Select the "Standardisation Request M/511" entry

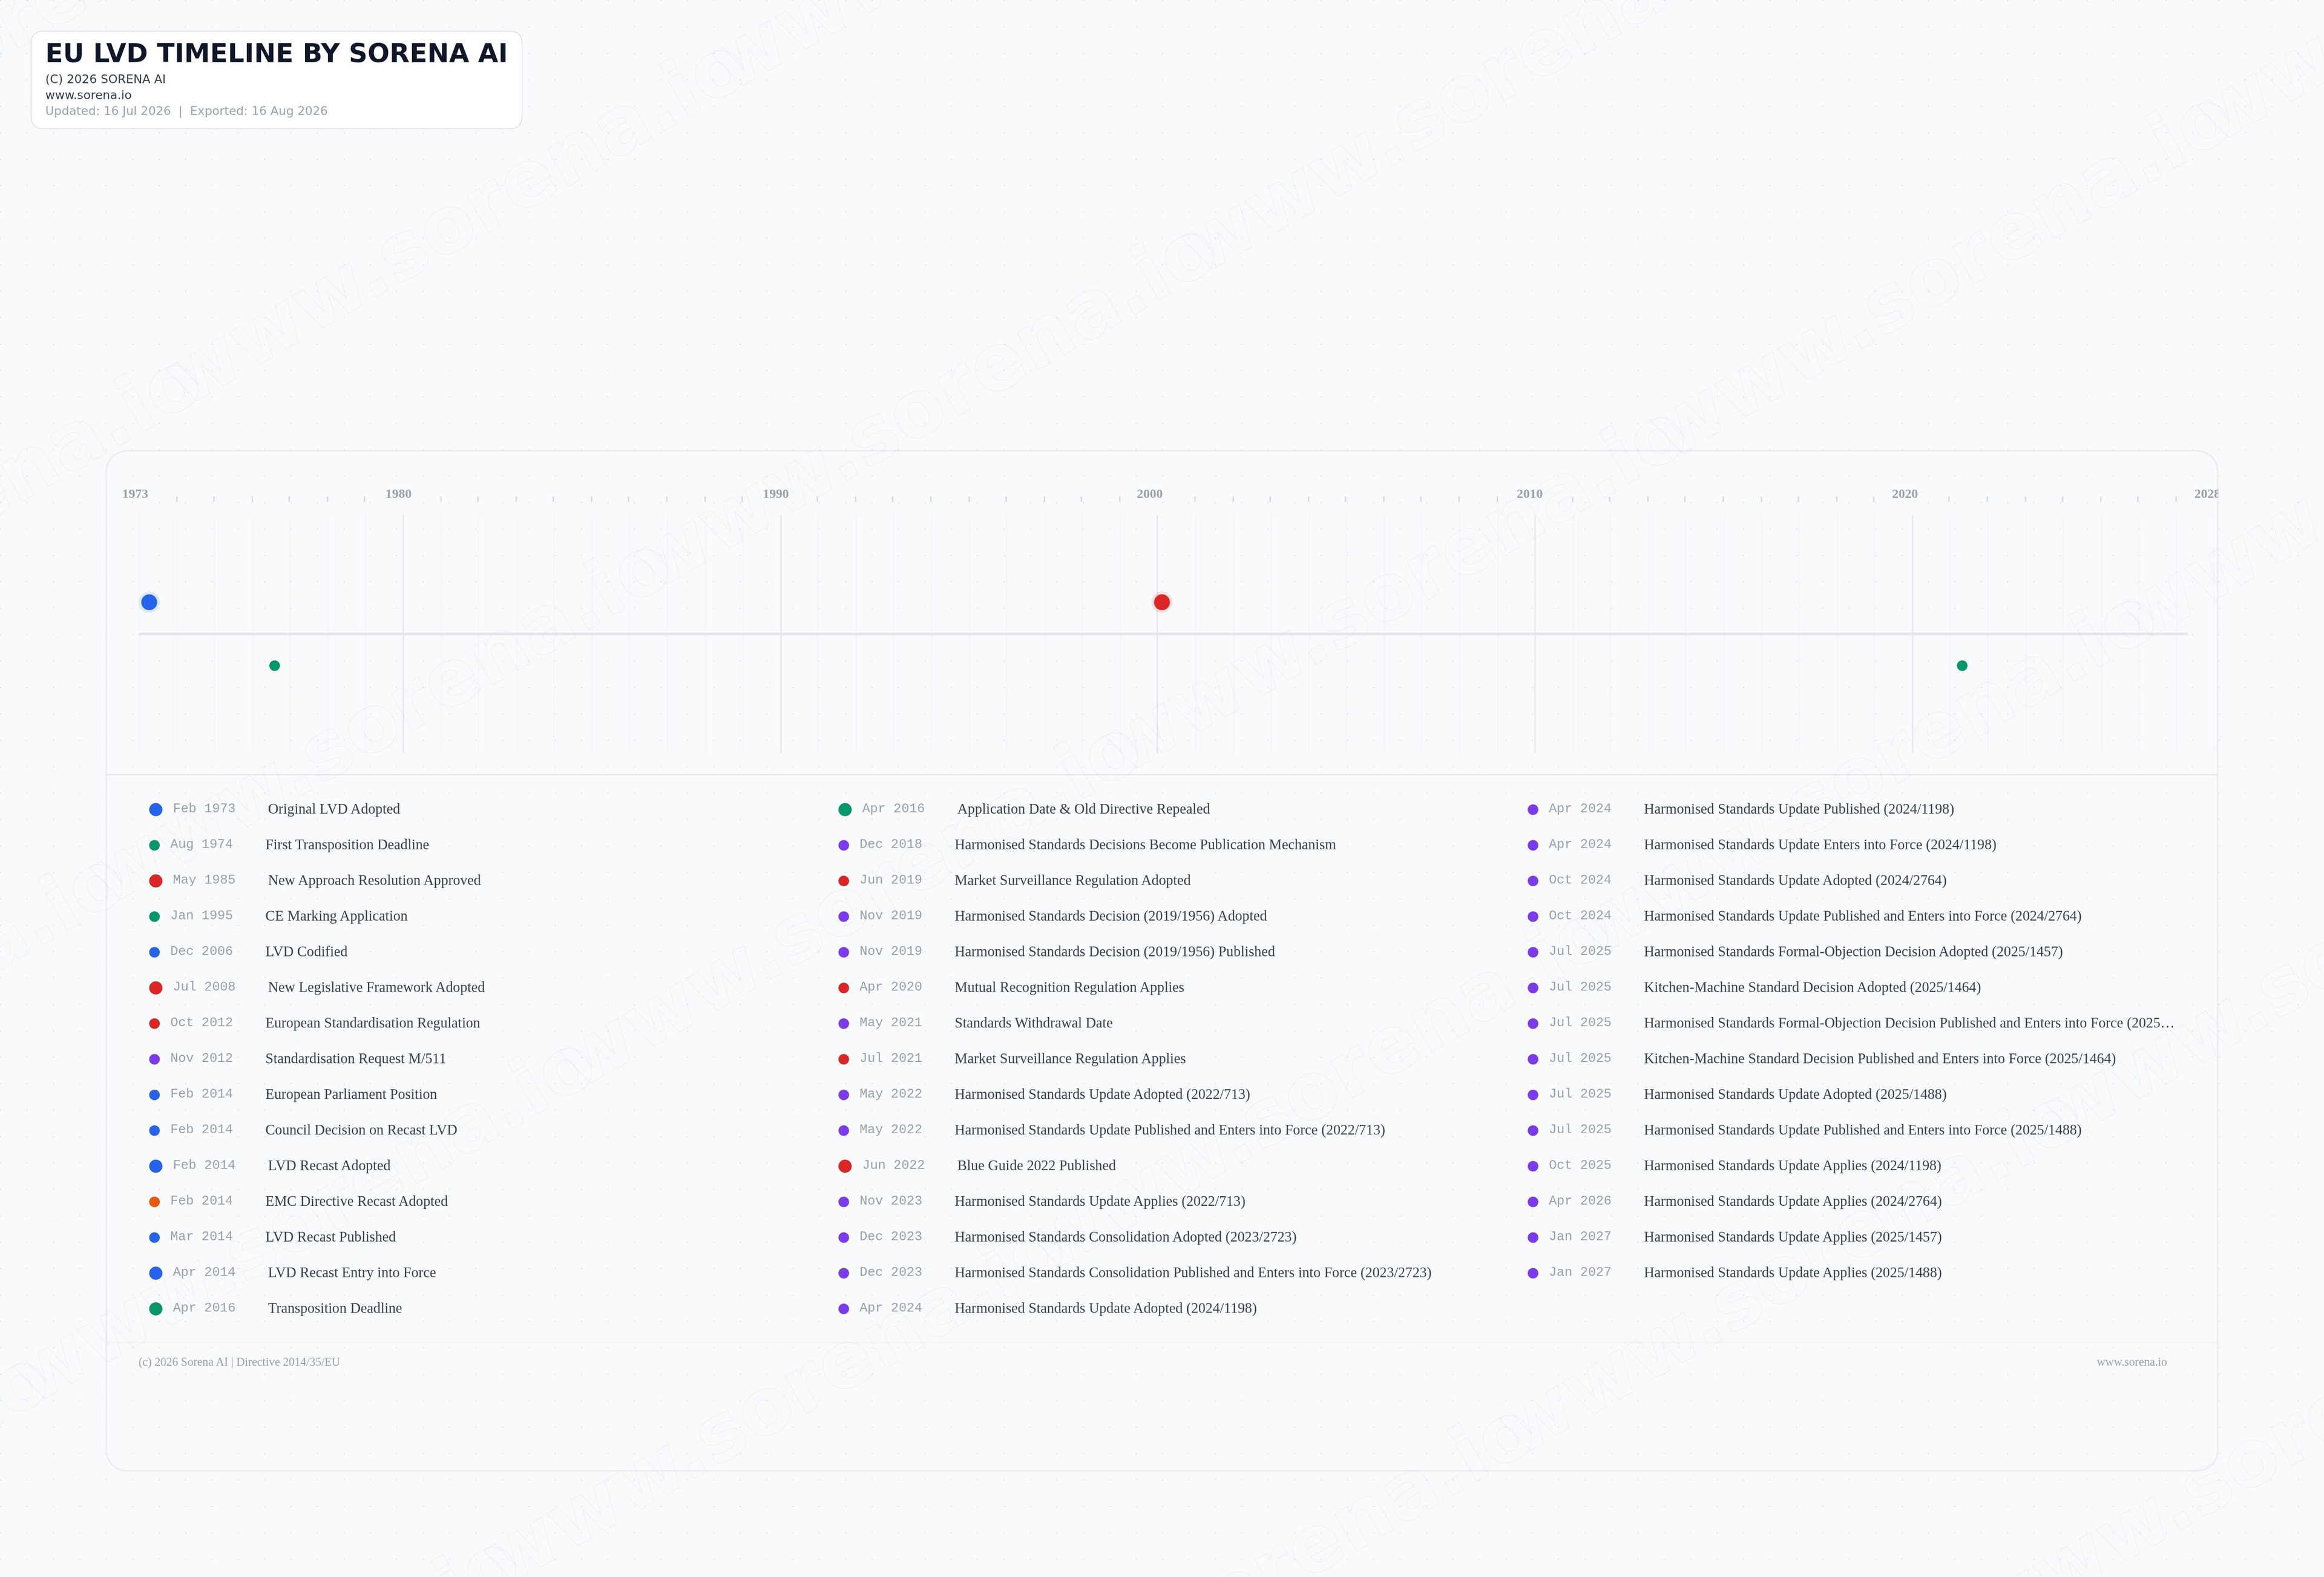[355, 1059]
